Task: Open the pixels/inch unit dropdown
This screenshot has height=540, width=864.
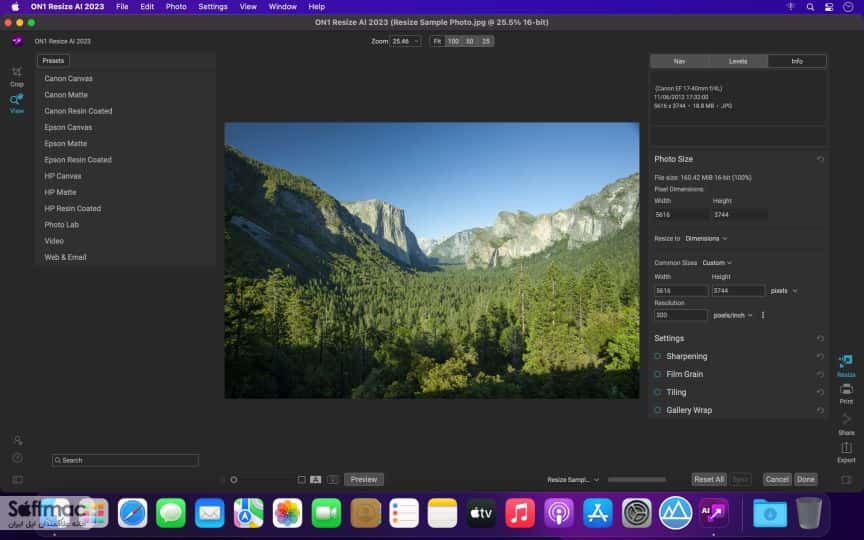Action: click(733, 315)
